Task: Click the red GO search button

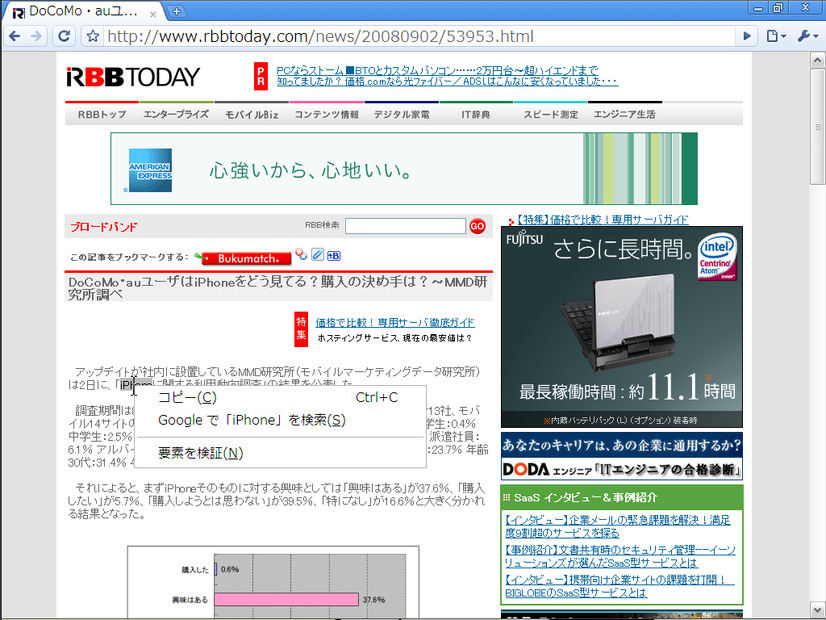Action: coord(477,226)
